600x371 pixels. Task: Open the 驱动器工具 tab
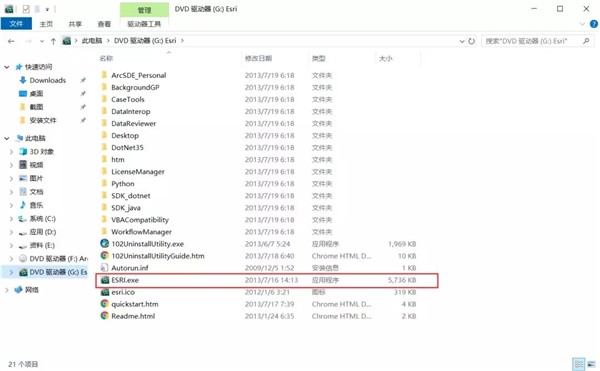pos(144,24)
